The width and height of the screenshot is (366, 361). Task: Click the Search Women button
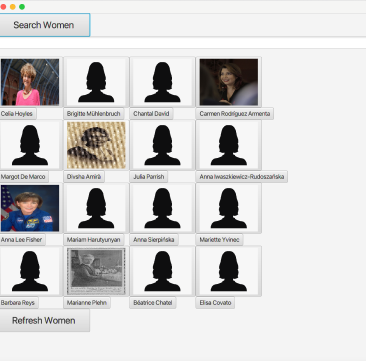pos(45,25)
